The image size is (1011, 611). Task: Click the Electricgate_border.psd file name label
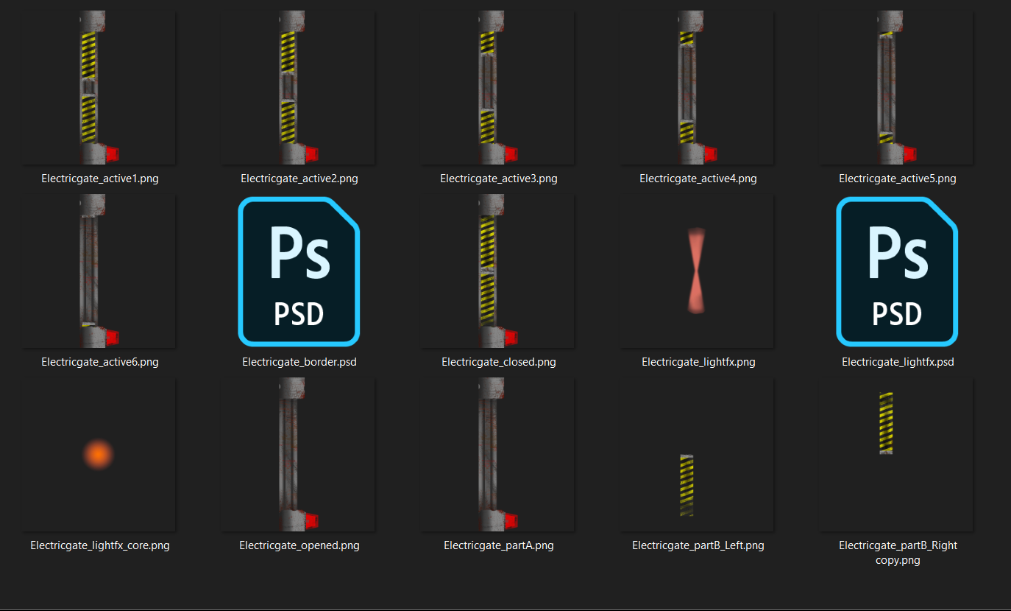(x=299, y=362)
